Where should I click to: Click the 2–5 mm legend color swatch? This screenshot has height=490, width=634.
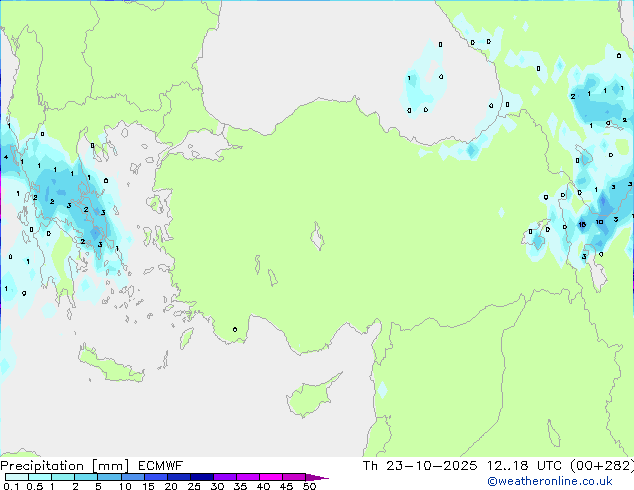point(86,477)
